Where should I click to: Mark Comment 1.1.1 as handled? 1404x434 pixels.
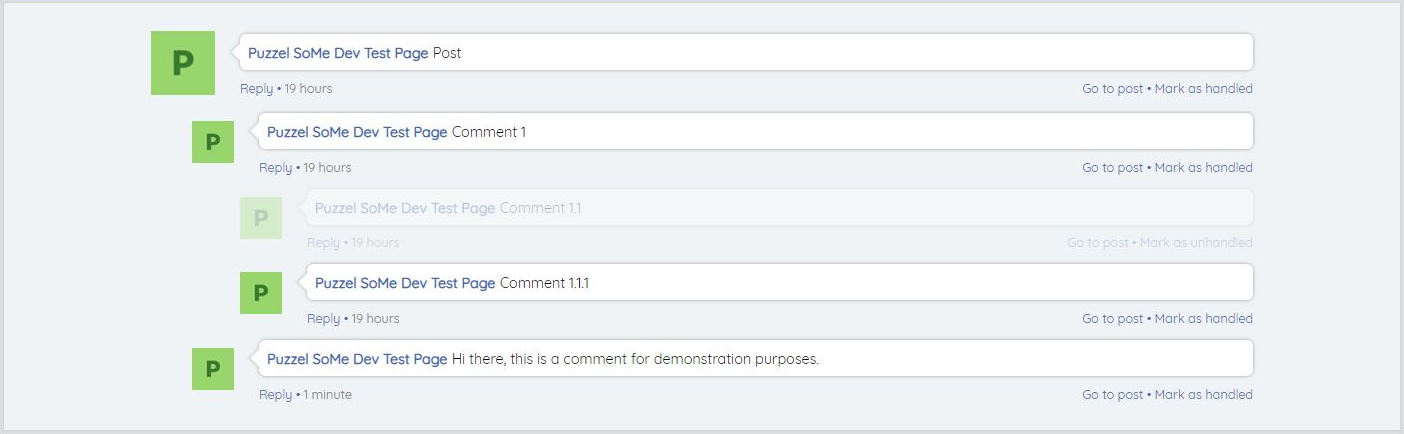click(1203, 319)
